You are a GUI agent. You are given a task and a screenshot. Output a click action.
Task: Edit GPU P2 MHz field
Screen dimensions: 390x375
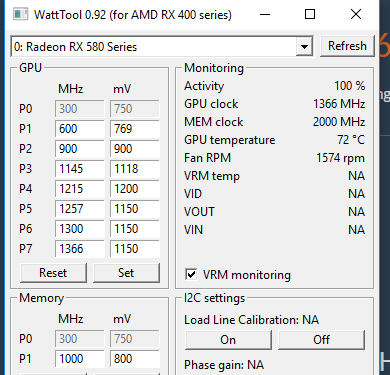coord(80,149)
